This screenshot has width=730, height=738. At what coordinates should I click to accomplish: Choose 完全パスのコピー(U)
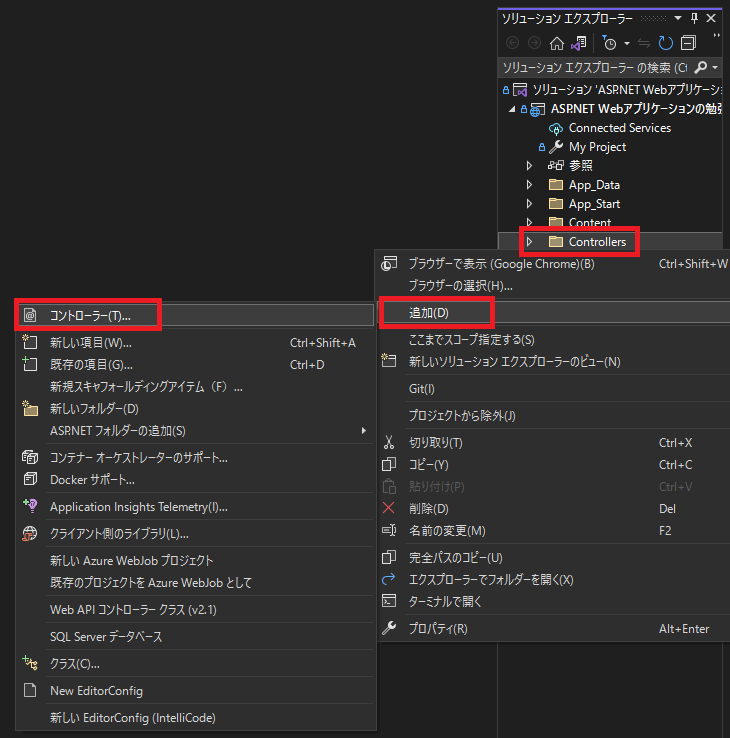point(553,558)
